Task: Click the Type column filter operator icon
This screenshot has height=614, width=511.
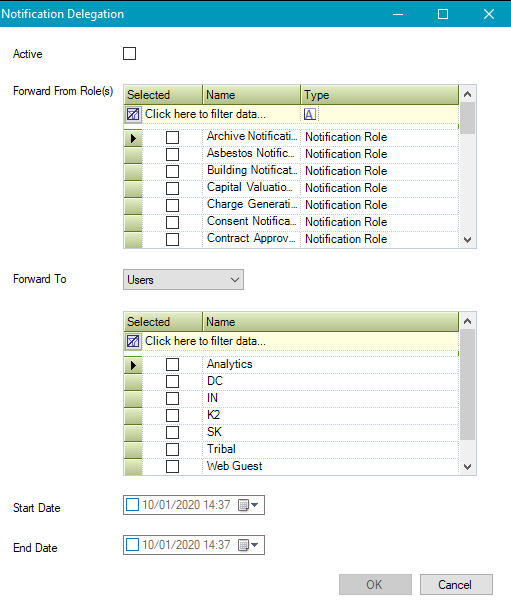Action: [x=309, y=114]
